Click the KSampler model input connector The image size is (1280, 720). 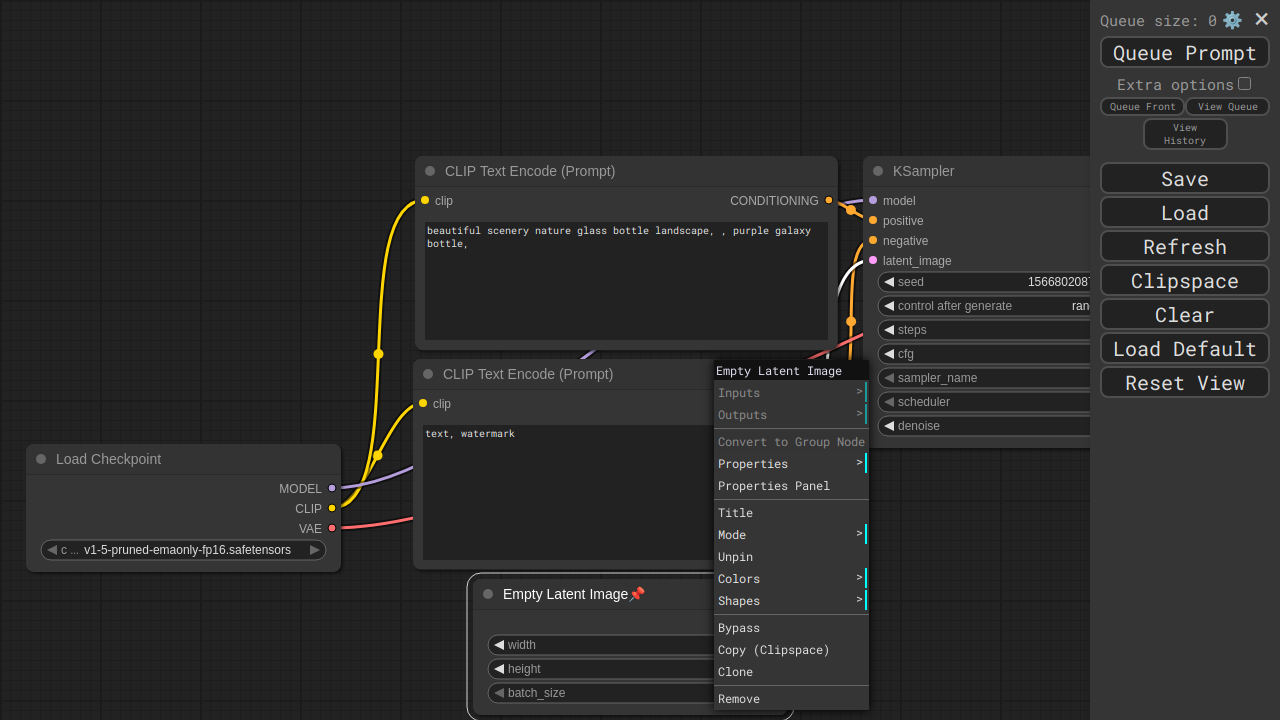[x=873, y=200]
